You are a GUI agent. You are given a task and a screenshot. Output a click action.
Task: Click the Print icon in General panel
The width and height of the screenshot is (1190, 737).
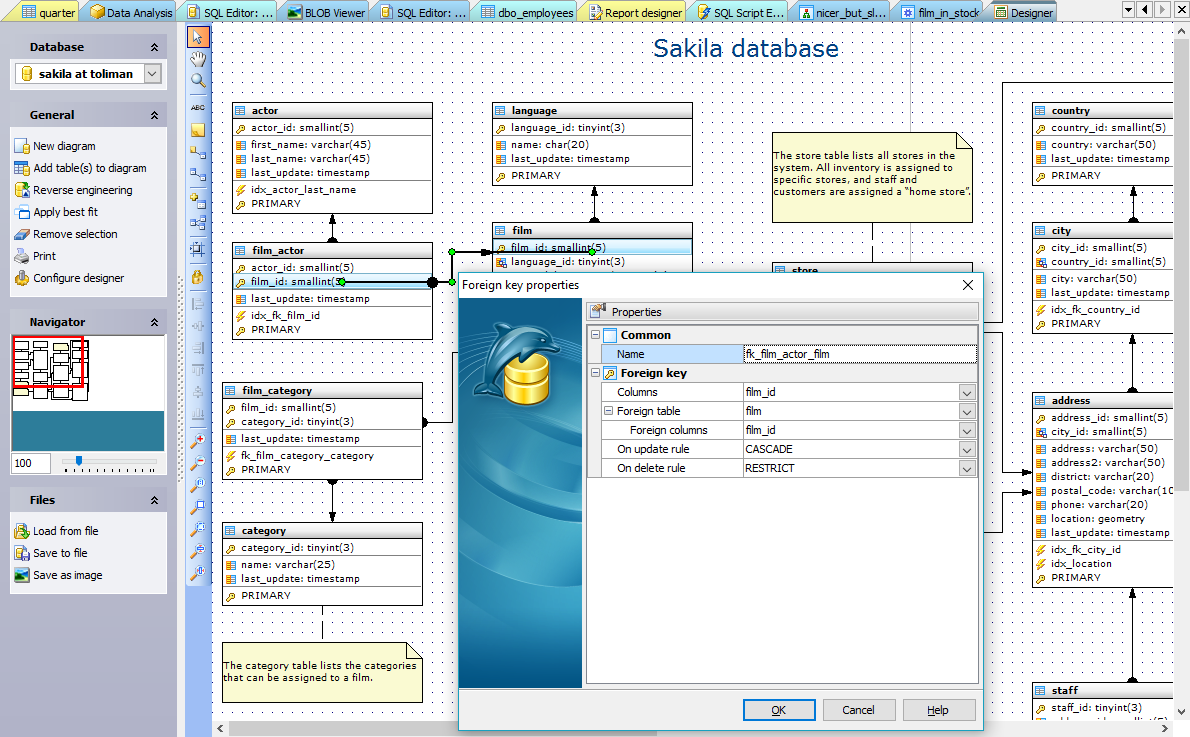pos(22,256)
